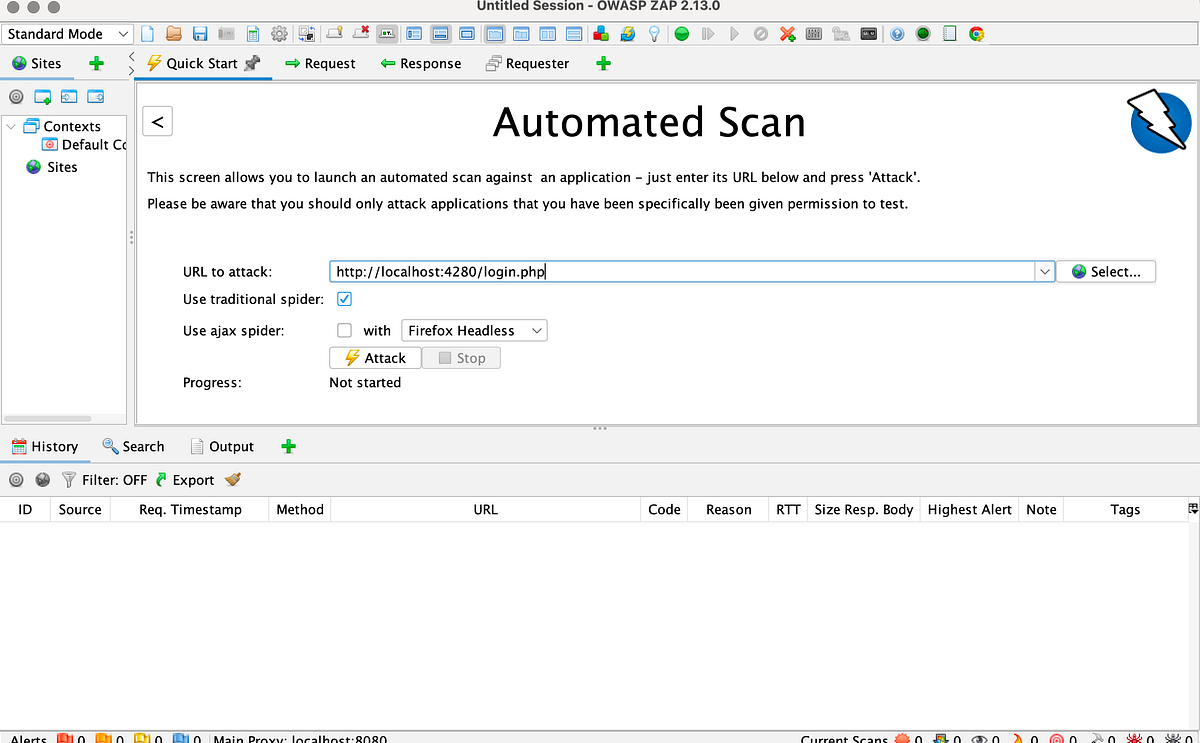Open the History filter funnel icon

[68, 479]
